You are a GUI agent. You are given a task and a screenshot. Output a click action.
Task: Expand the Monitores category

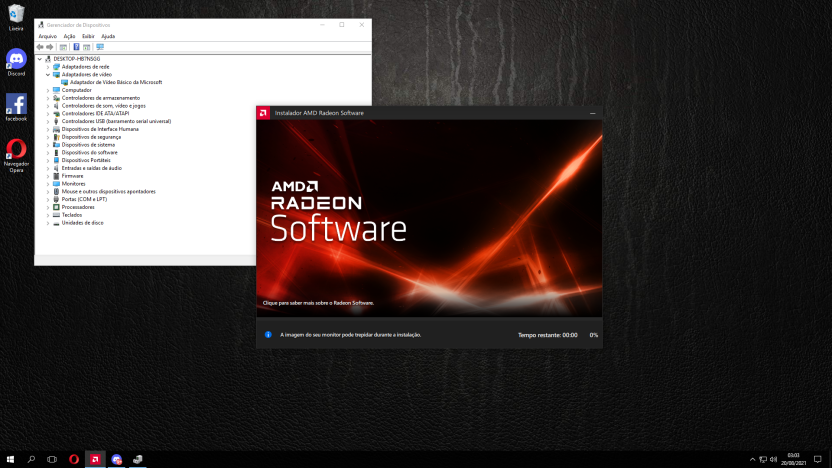point(48,184)
